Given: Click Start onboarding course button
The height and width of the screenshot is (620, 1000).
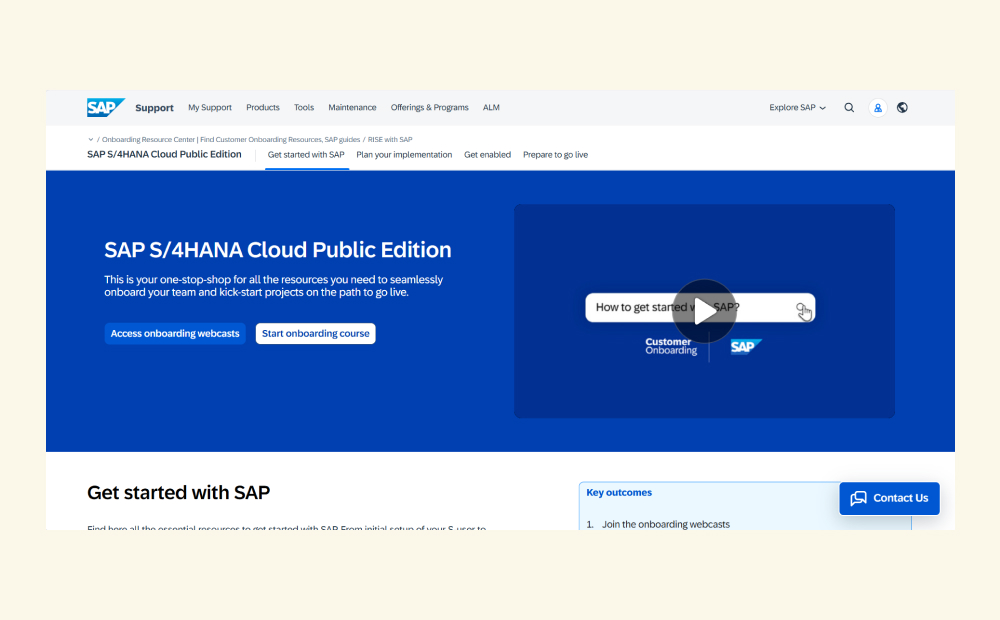Looking at the screenshot, I should pos(316,334).
